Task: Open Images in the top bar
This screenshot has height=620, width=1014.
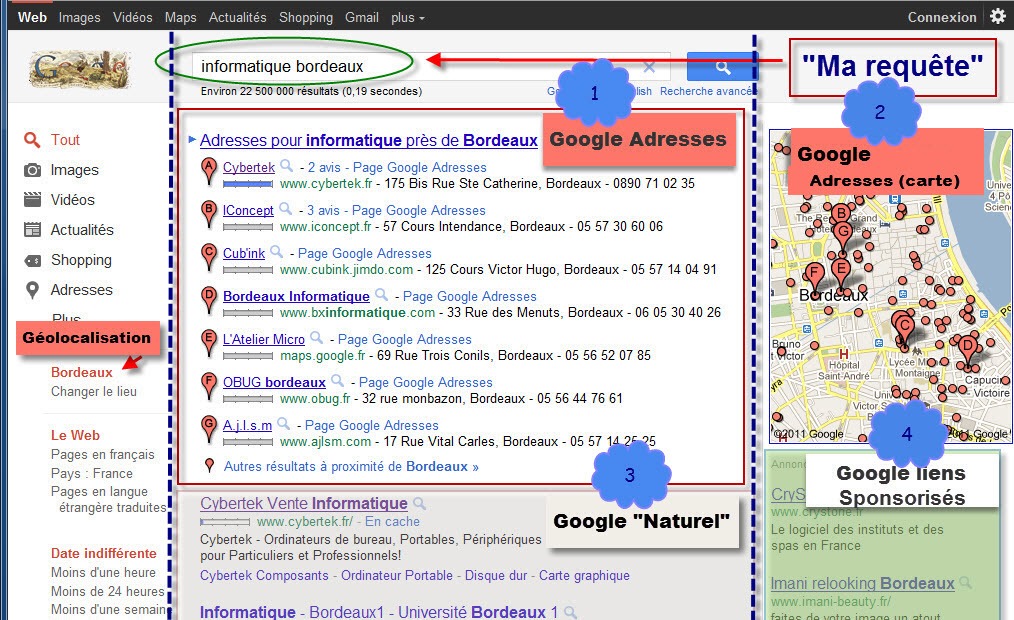Action: [80, 17]
